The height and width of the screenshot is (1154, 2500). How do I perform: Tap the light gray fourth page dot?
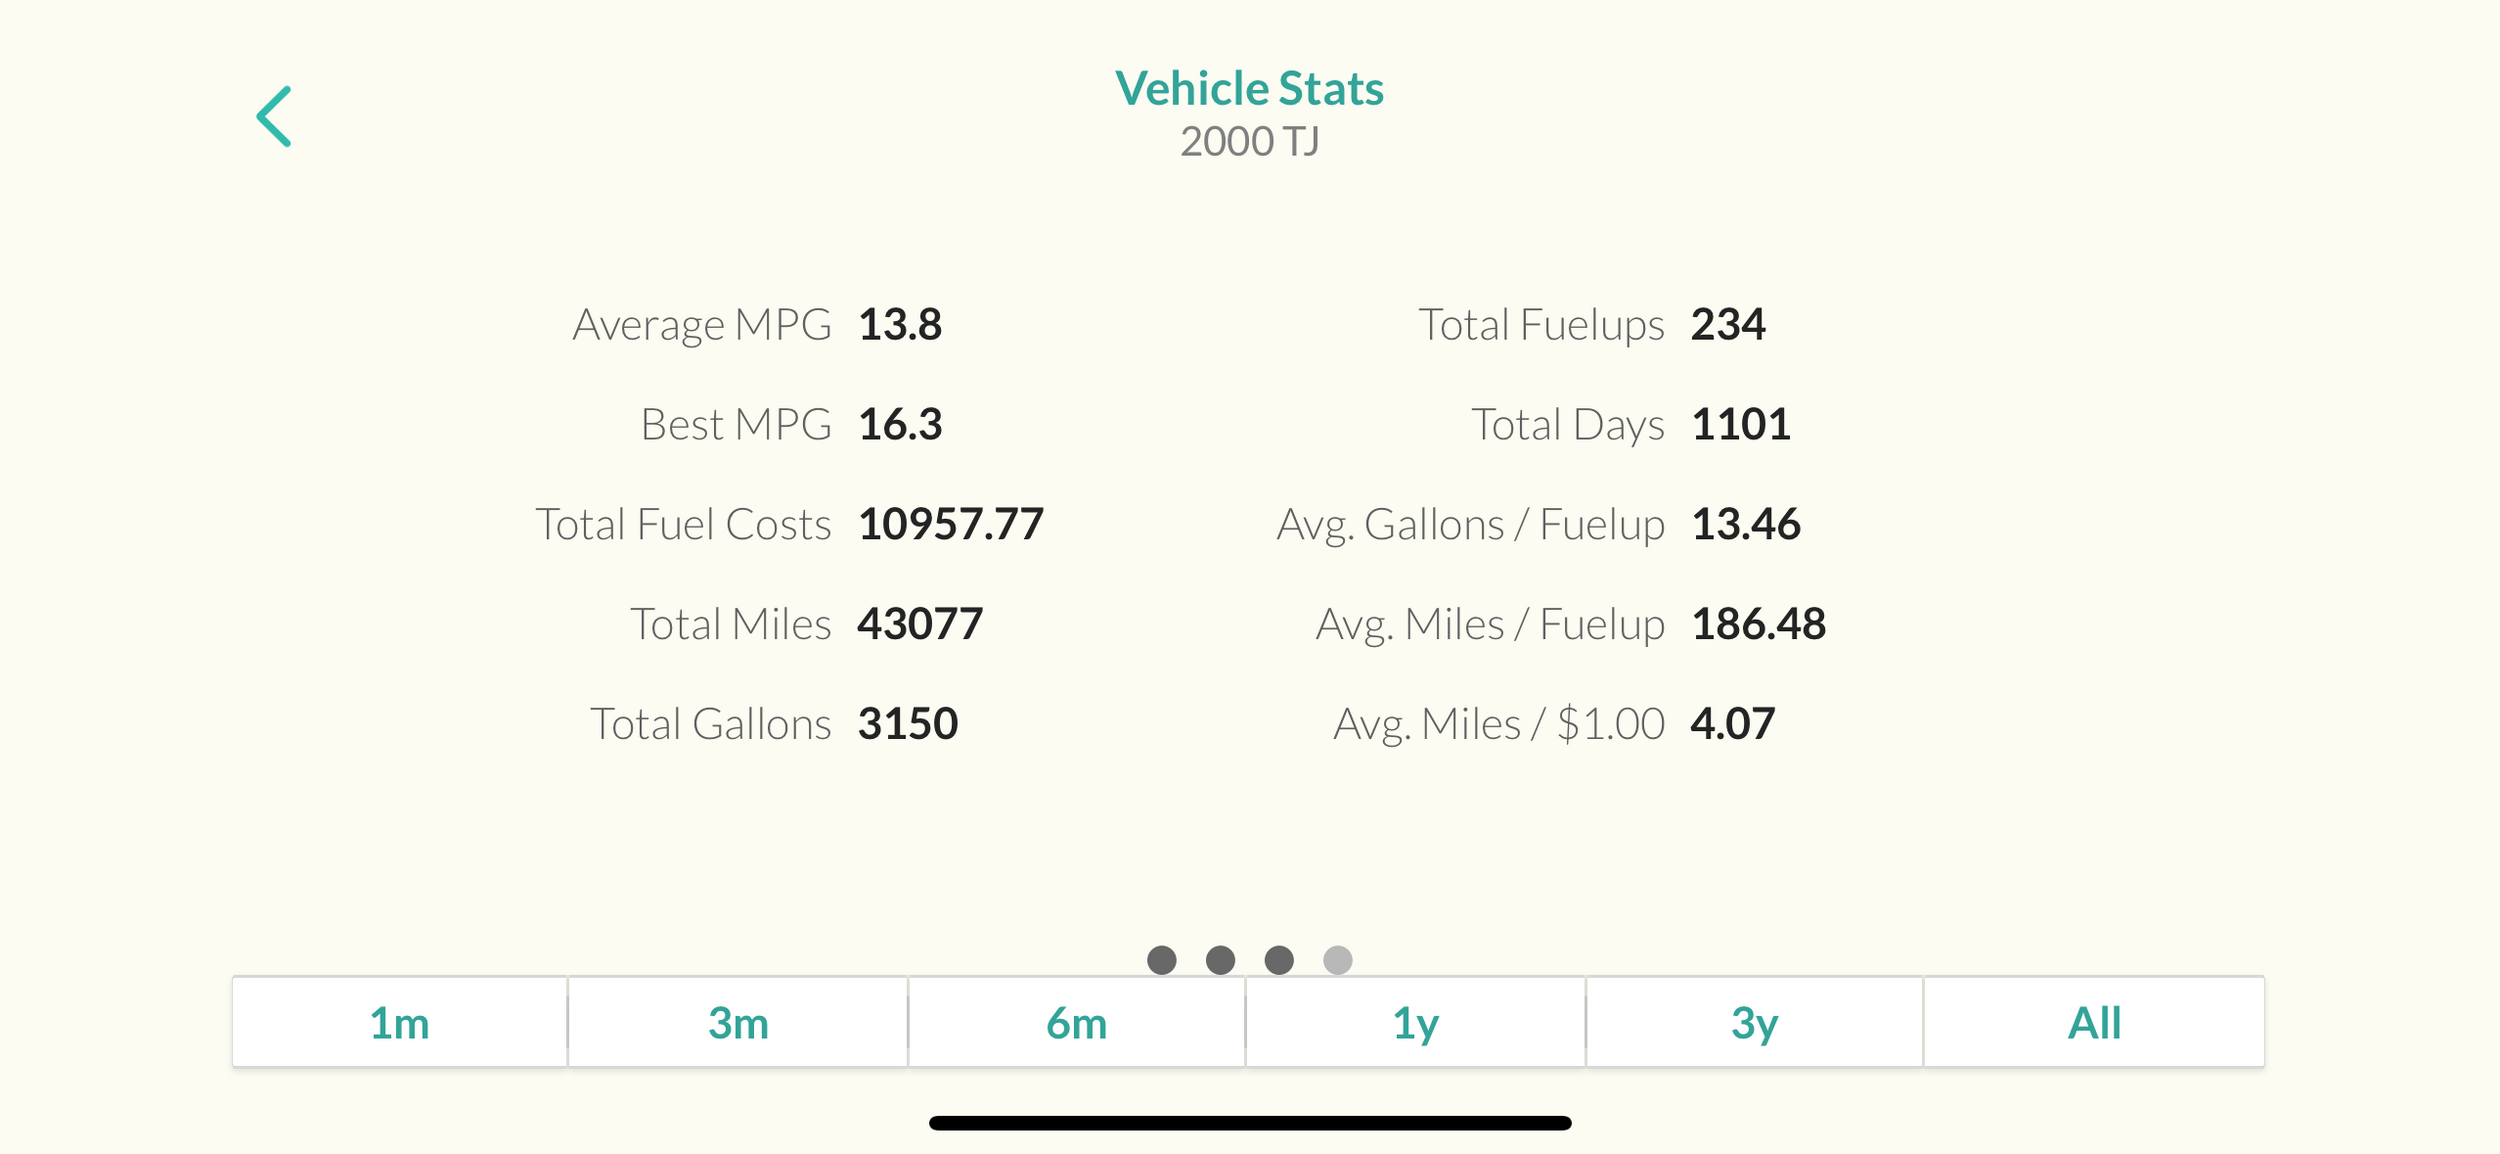(x=1337, y=960)
